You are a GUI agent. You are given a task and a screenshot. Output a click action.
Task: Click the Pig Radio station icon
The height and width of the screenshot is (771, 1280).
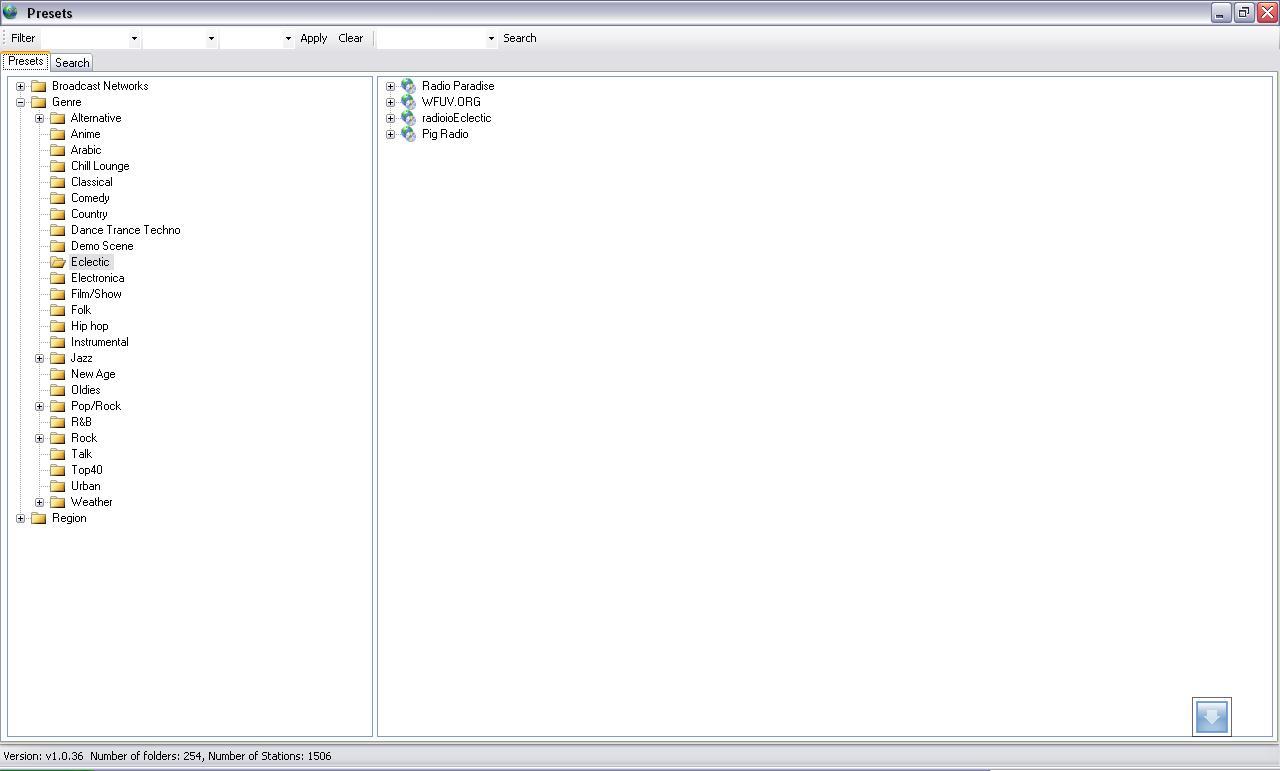coord(408,134)
